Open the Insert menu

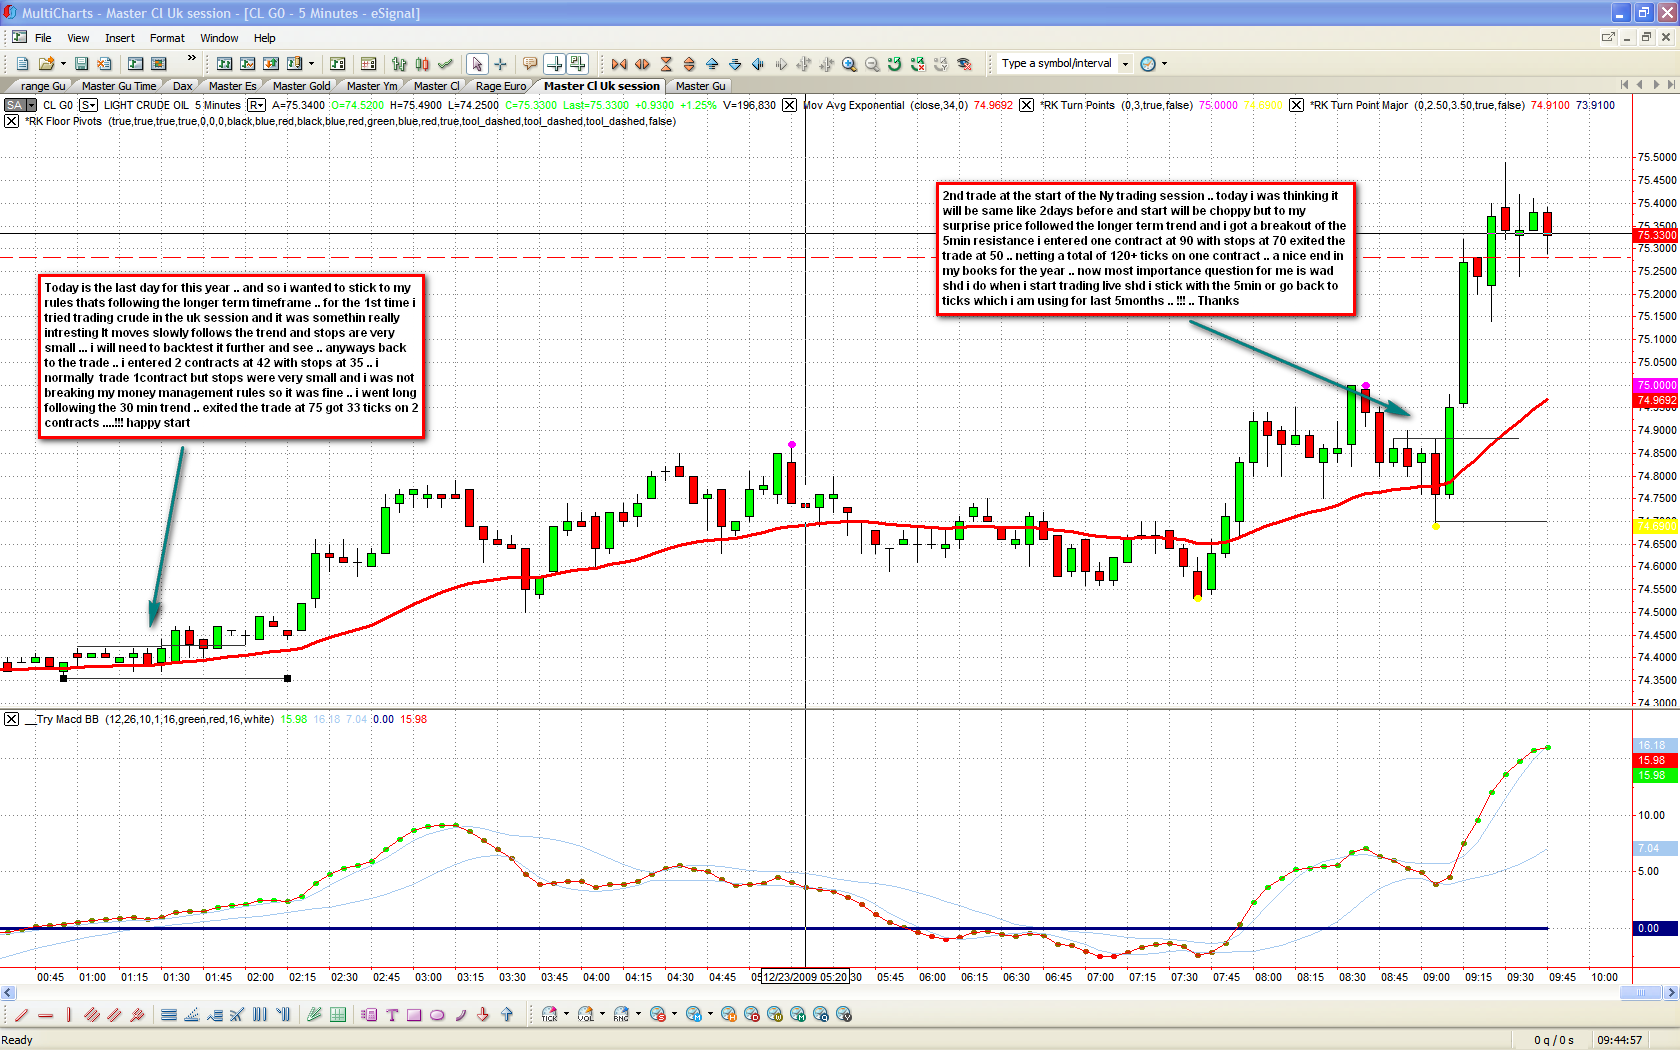(120, 38)
